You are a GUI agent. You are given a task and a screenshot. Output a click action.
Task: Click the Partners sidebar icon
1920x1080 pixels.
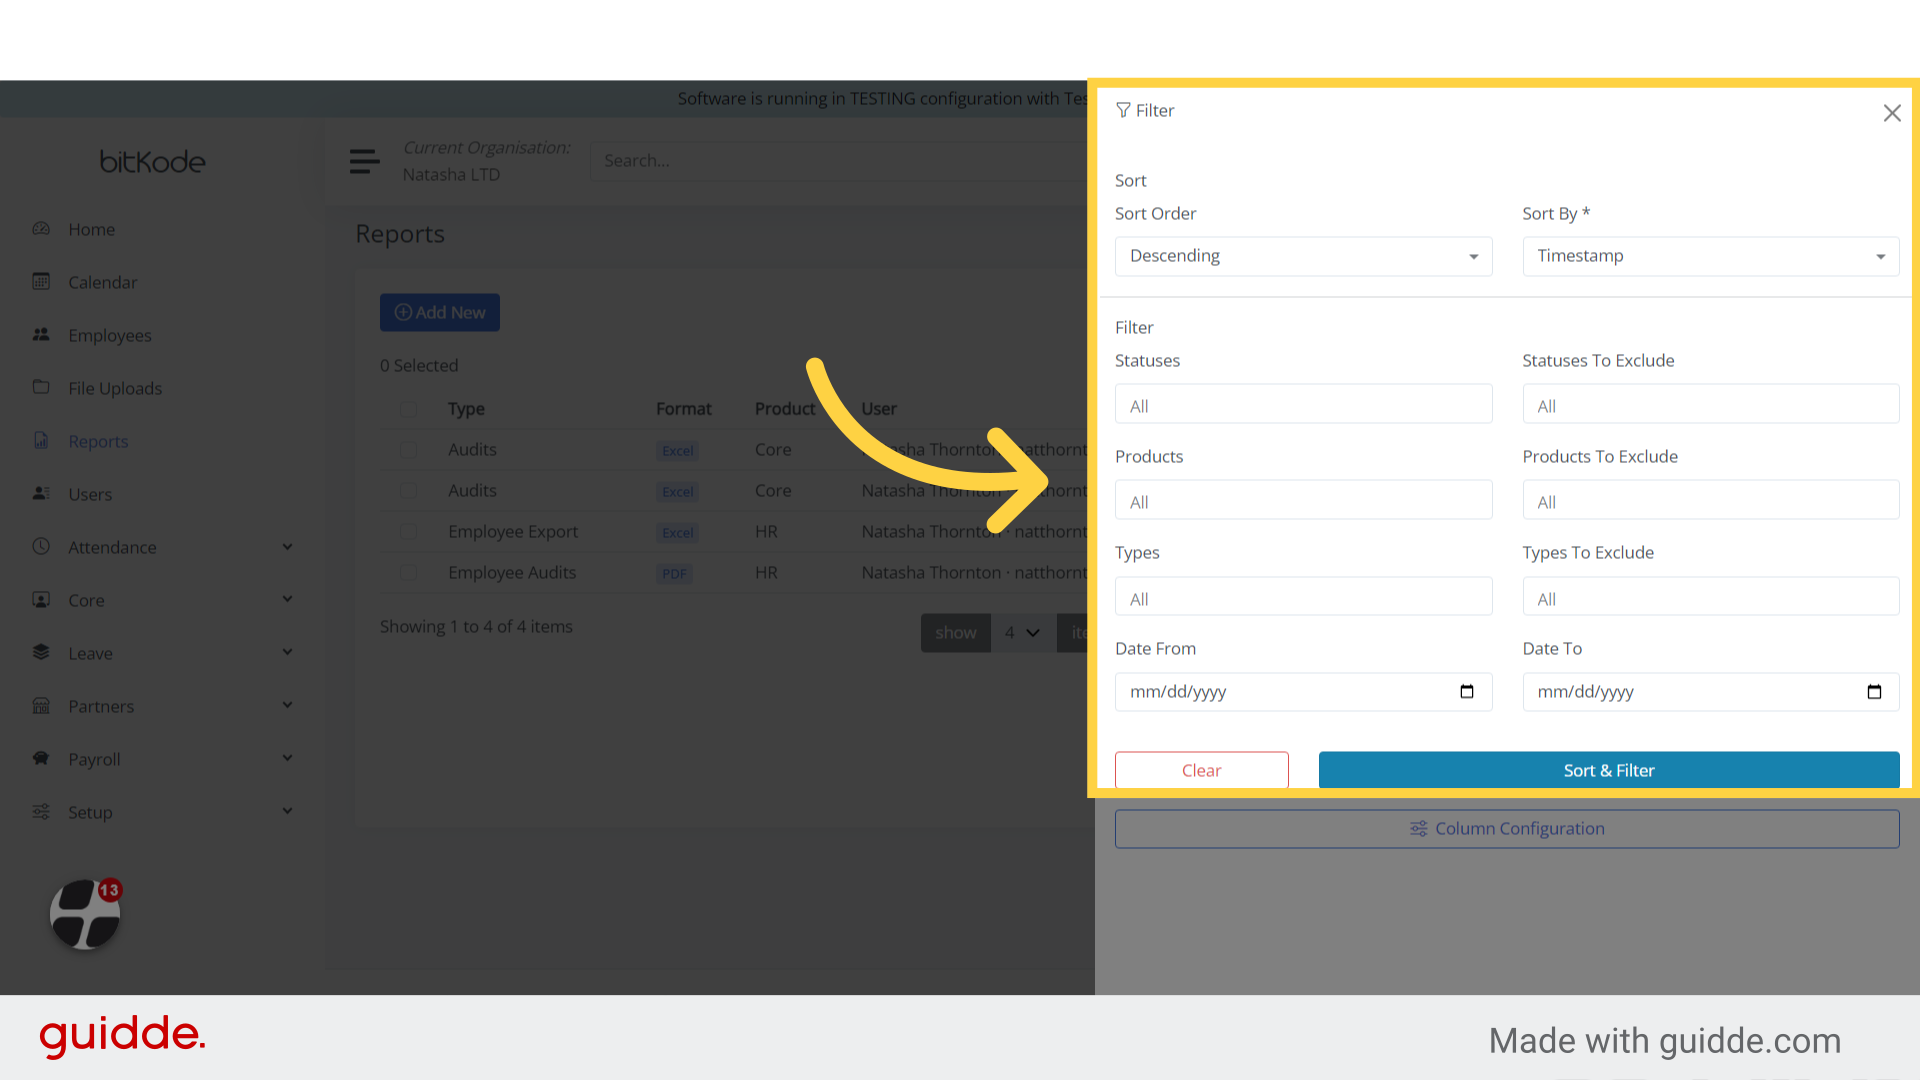tap(41, 706)
